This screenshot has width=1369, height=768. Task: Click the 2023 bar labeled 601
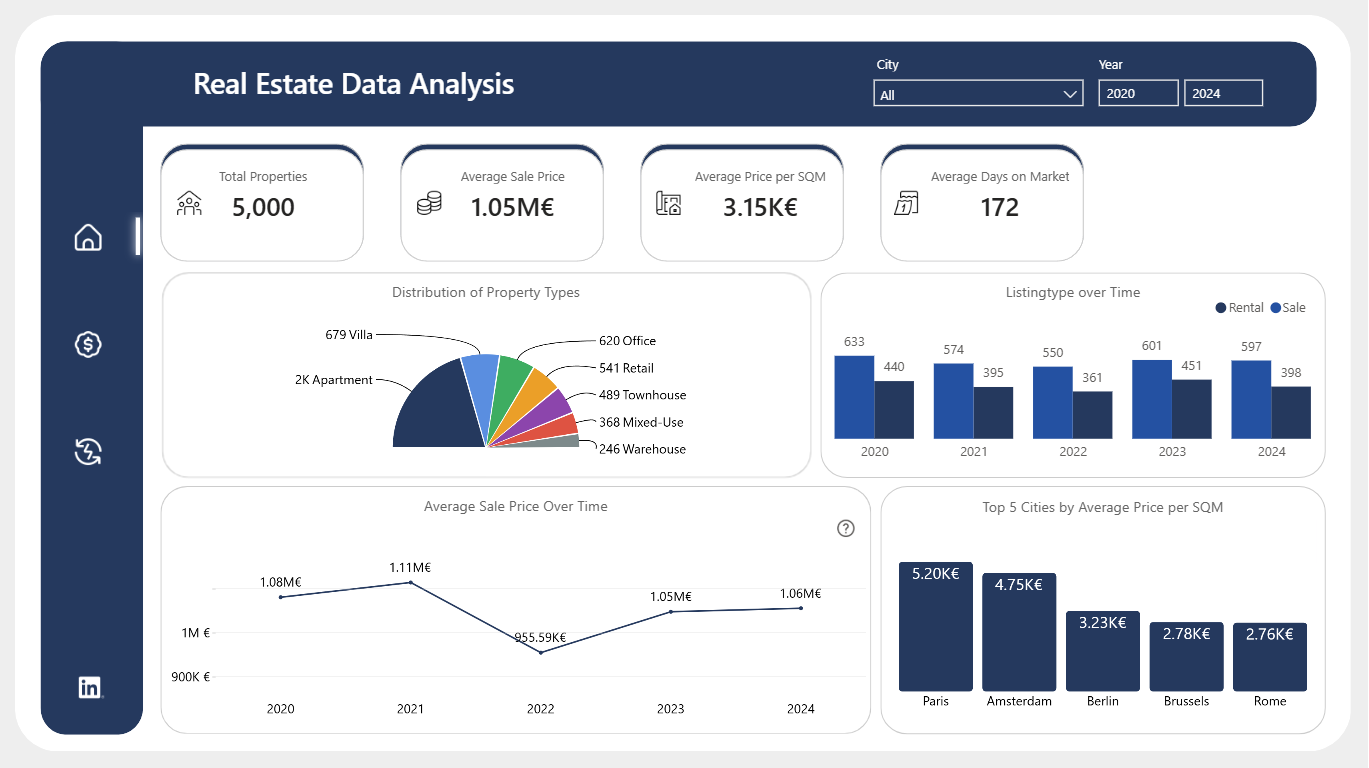click(1151, 399)
